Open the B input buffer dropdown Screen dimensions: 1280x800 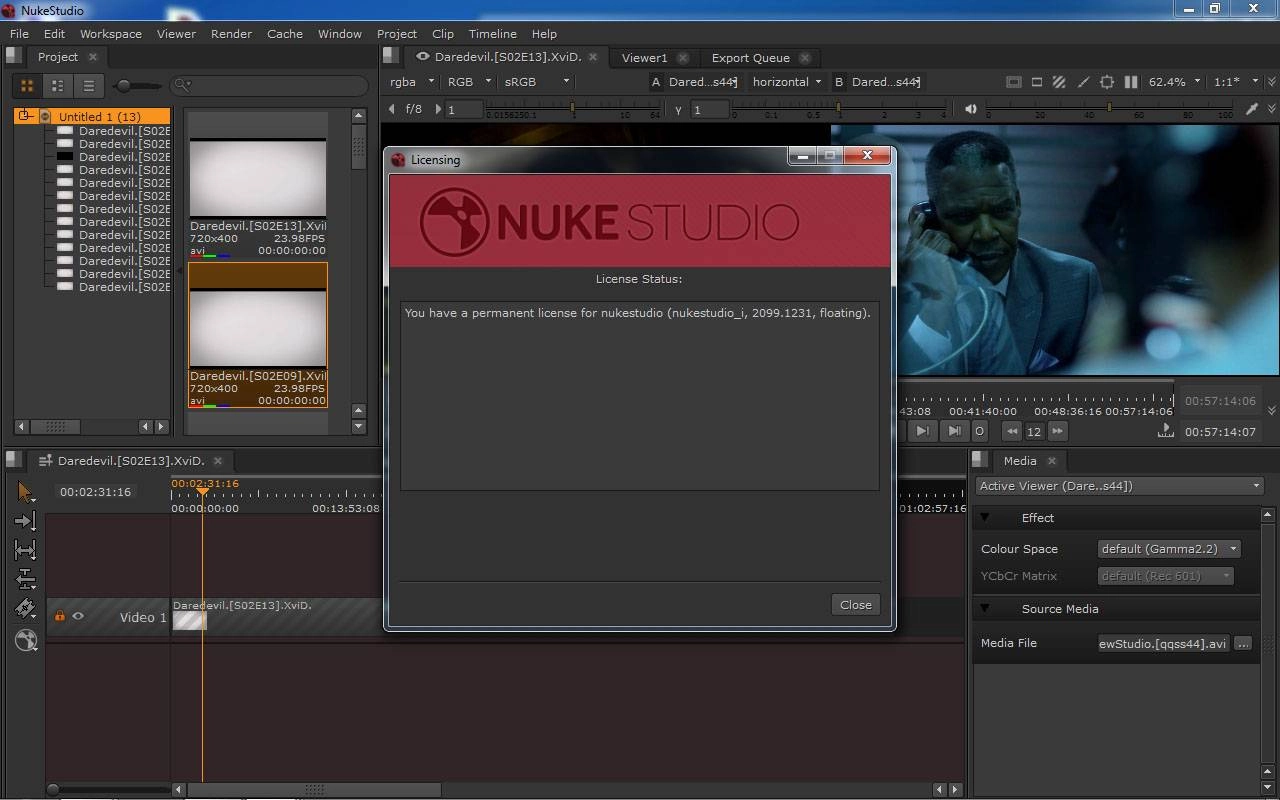coord(885,82)
